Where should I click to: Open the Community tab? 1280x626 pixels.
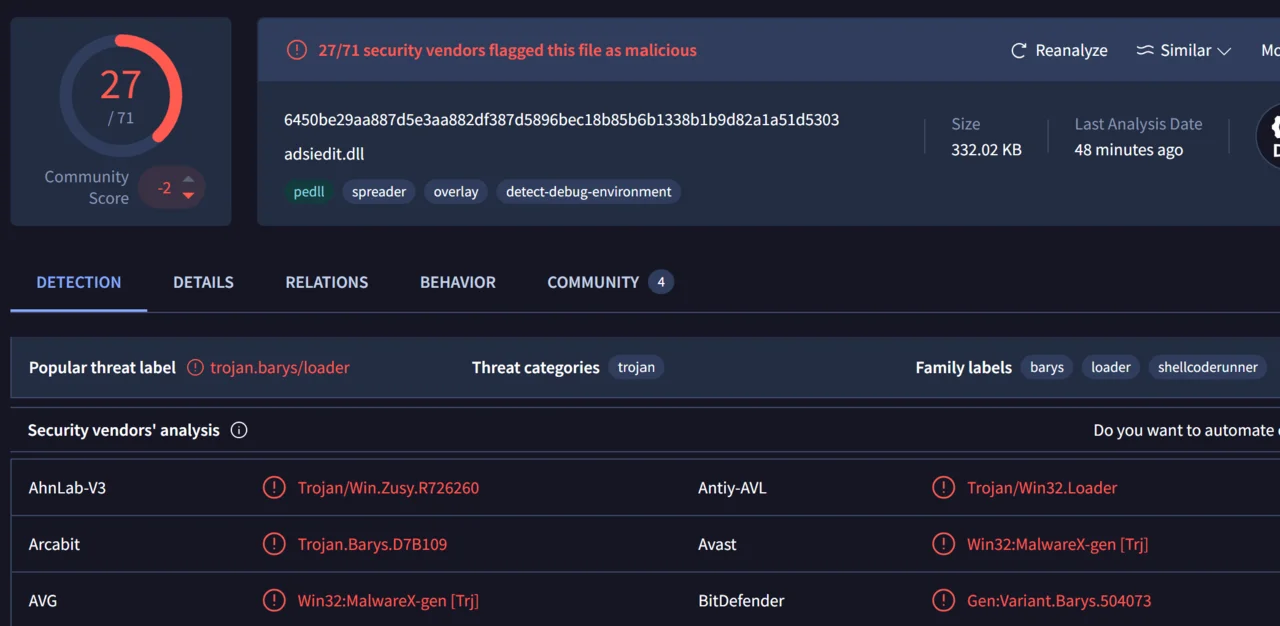click(x=593, y=282)
